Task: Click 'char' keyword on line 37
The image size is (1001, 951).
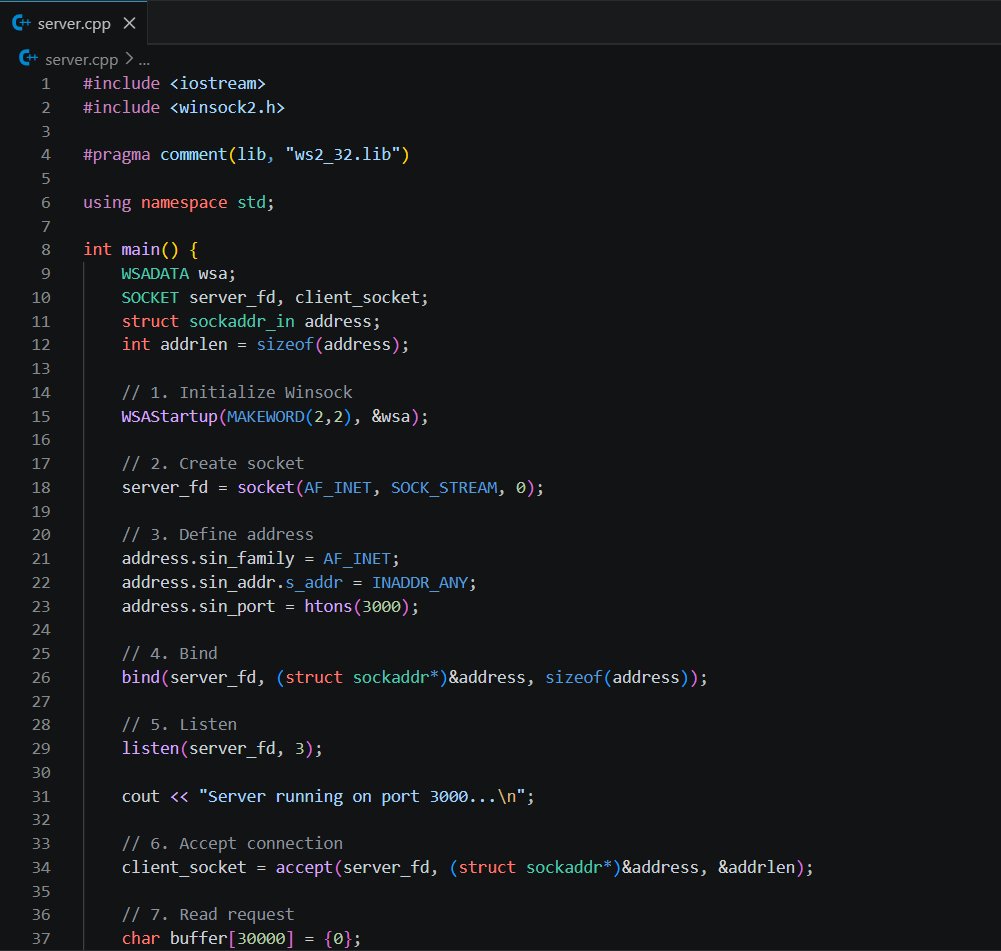Action: tap(140, 939)
